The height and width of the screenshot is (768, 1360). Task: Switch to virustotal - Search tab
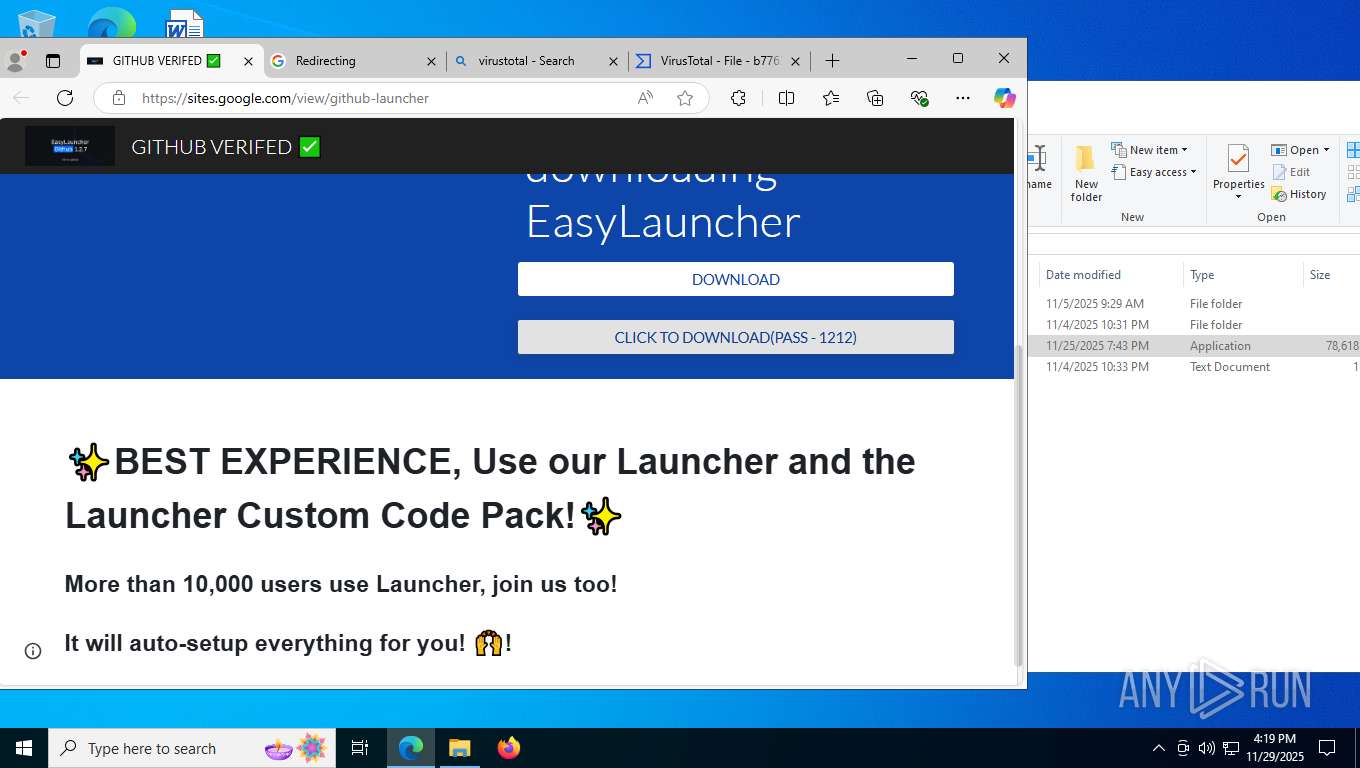point(536,61)
